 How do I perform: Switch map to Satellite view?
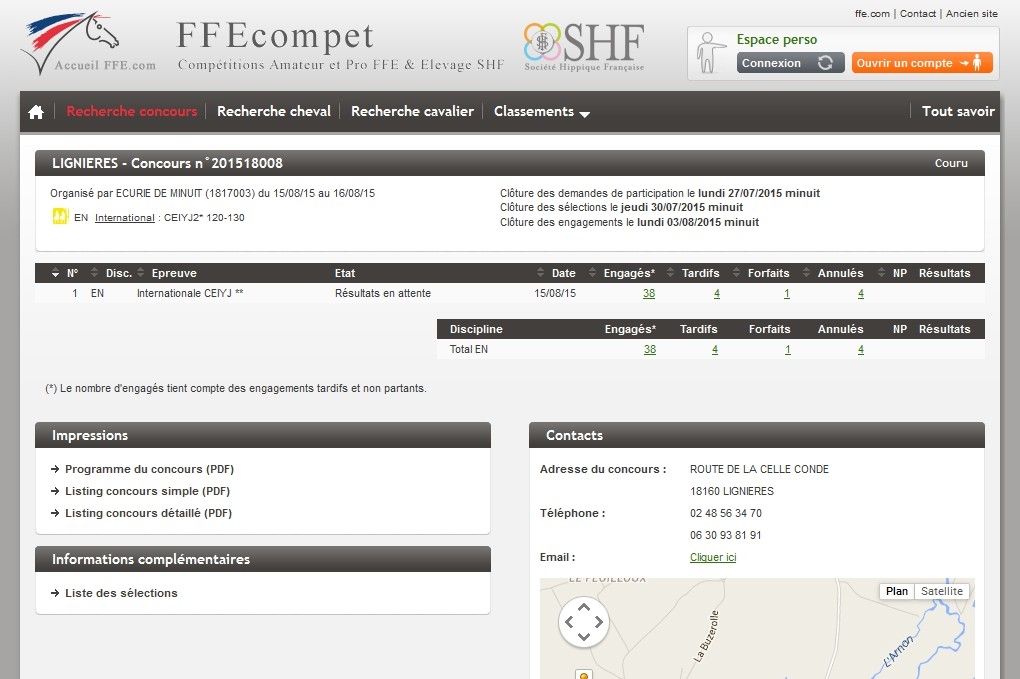(941, 591)
